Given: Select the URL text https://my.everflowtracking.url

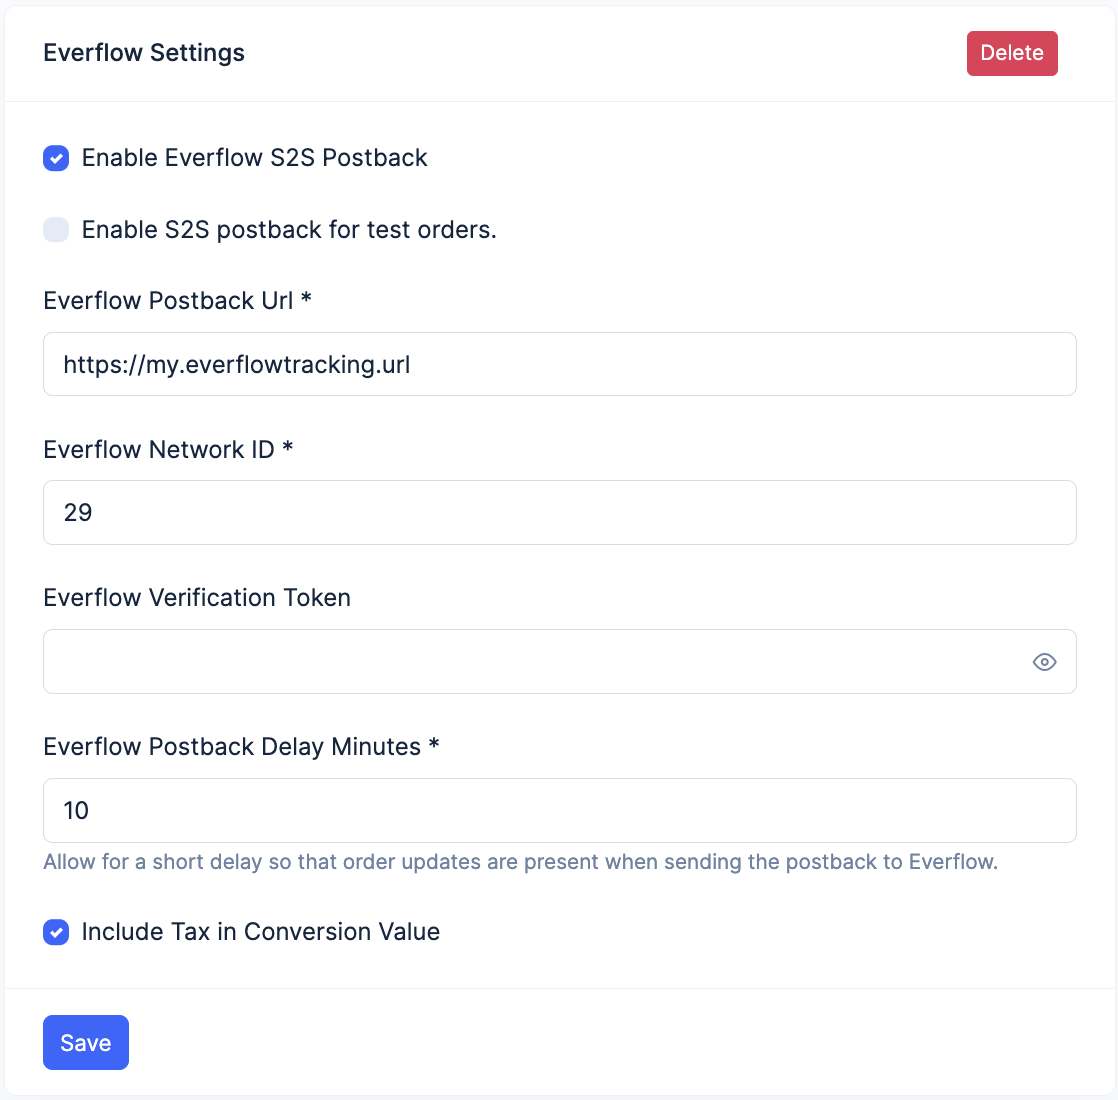Looking at the screenshot, I should 236,364.
